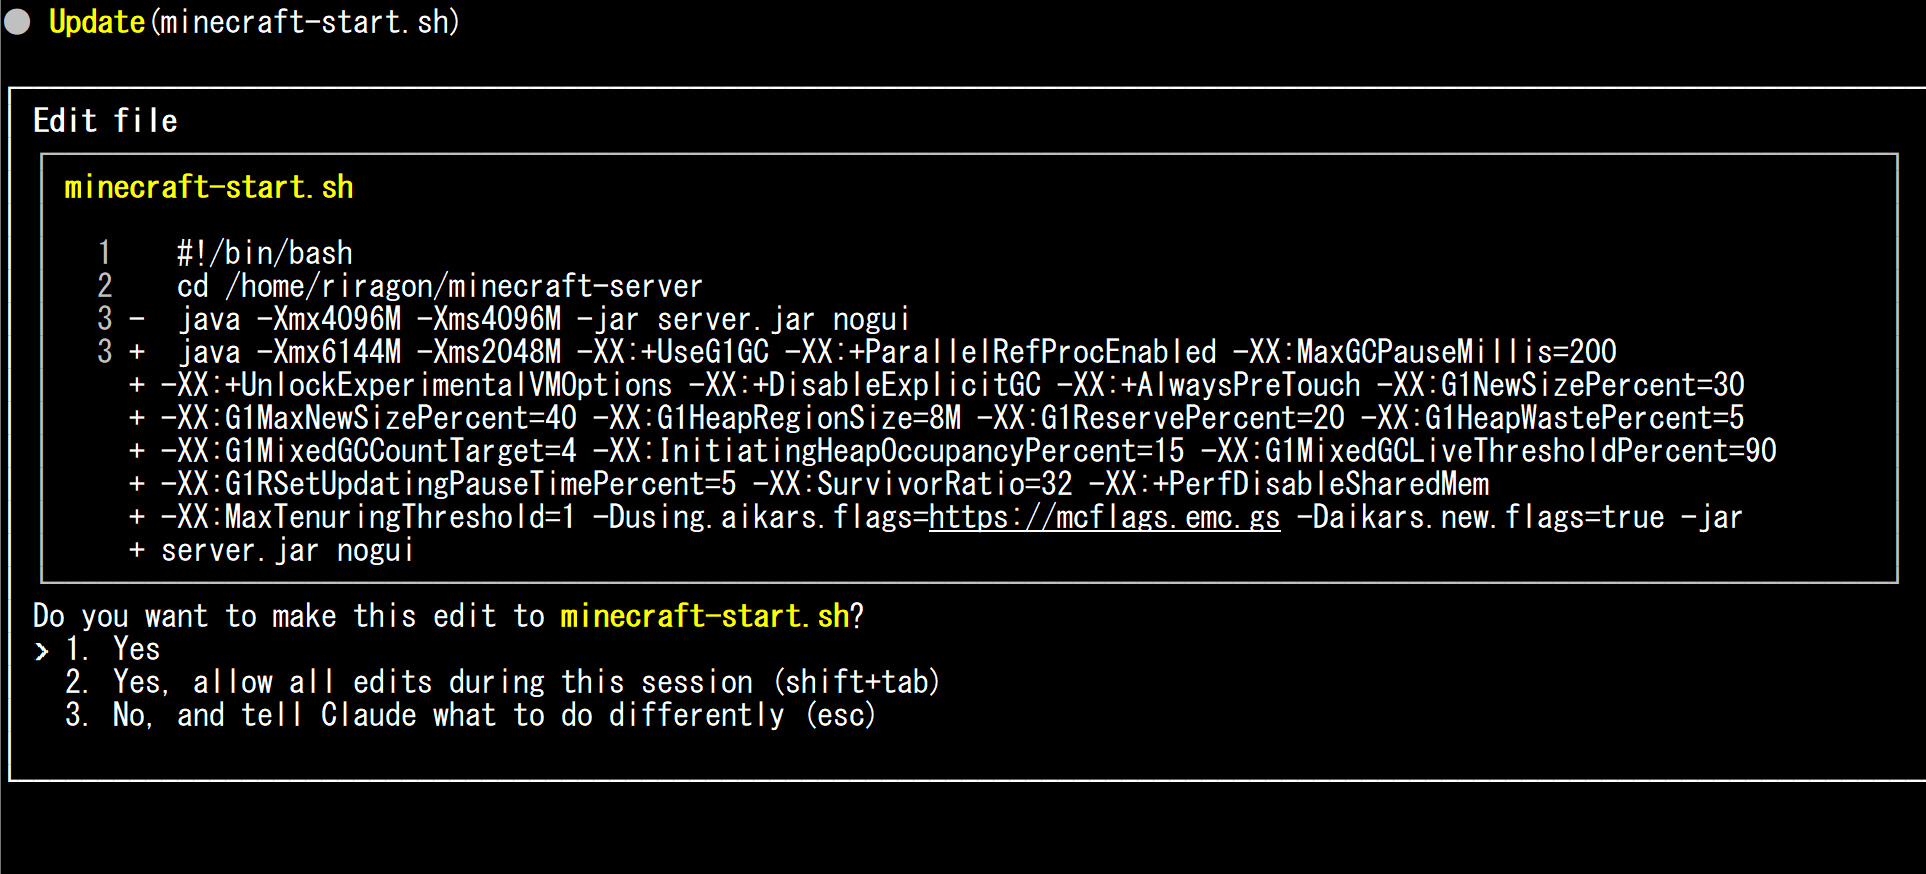
Task: Click the plus marker beside java -Xmx6144M
Action: click(137, 353)
